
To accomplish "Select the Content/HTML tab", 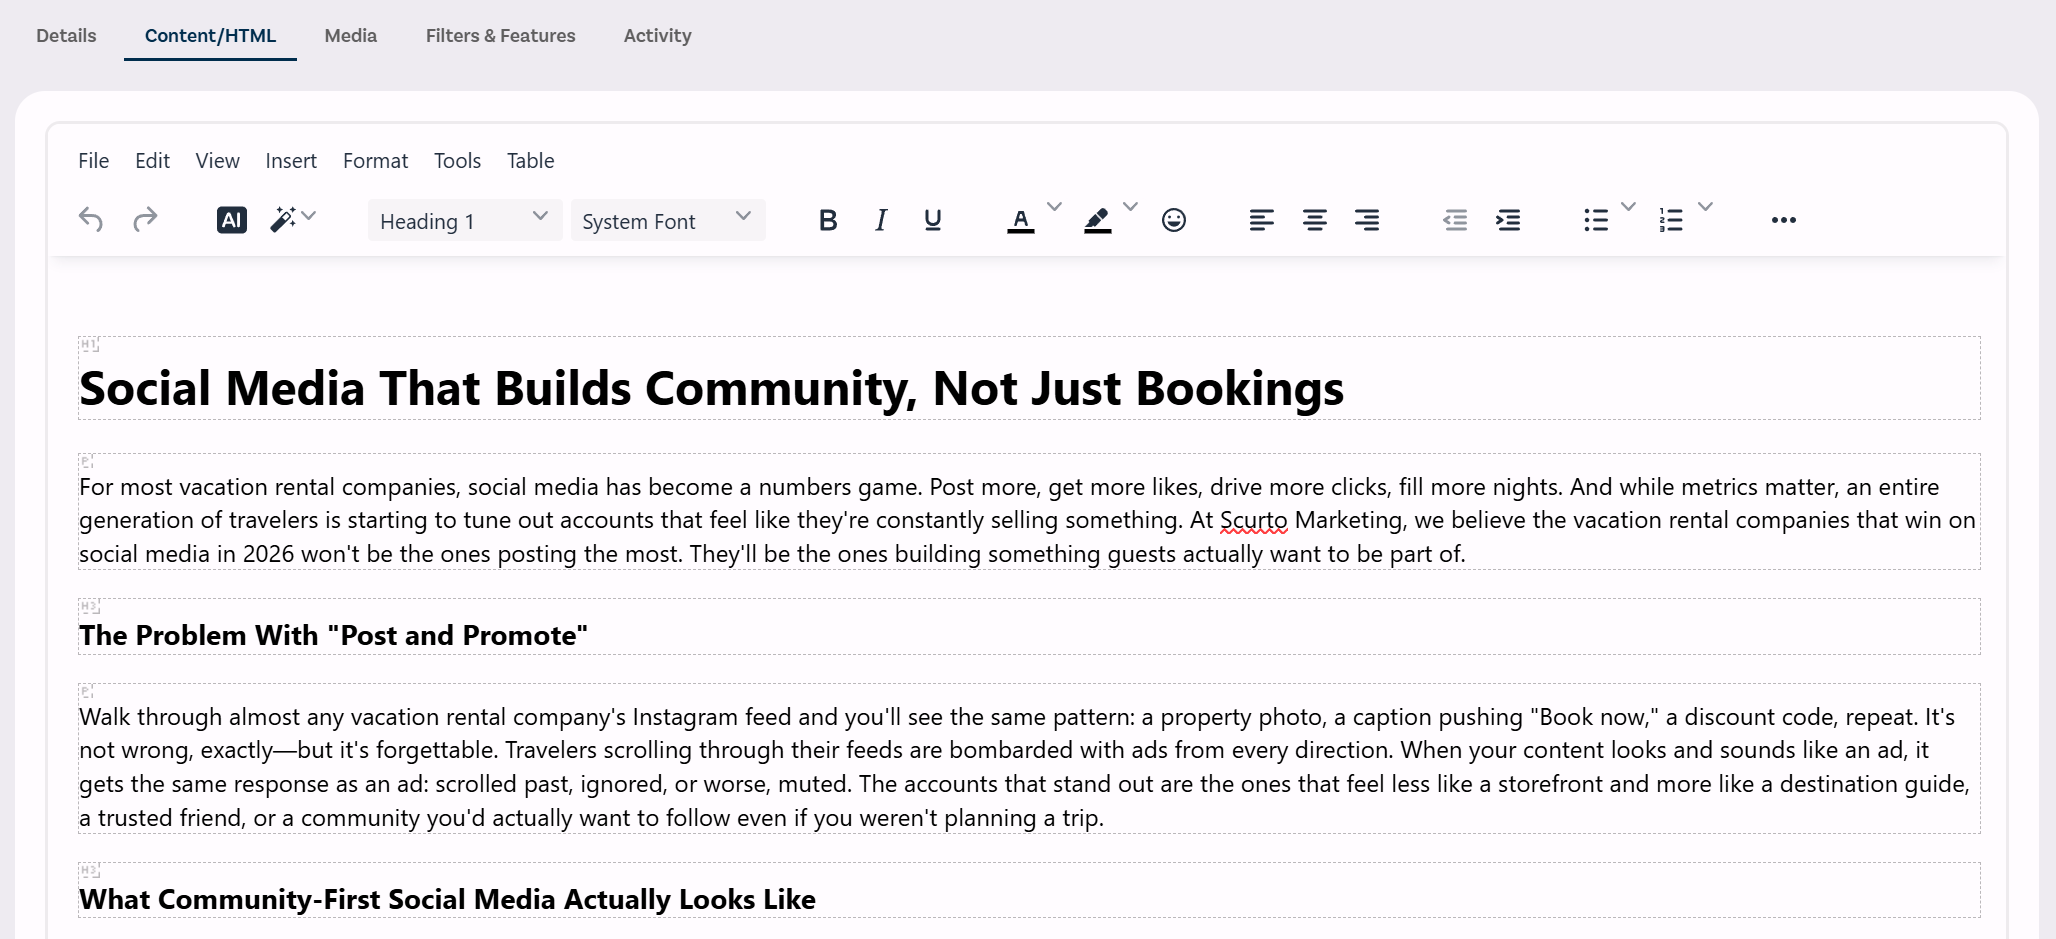I will click(x=210, y=36).
